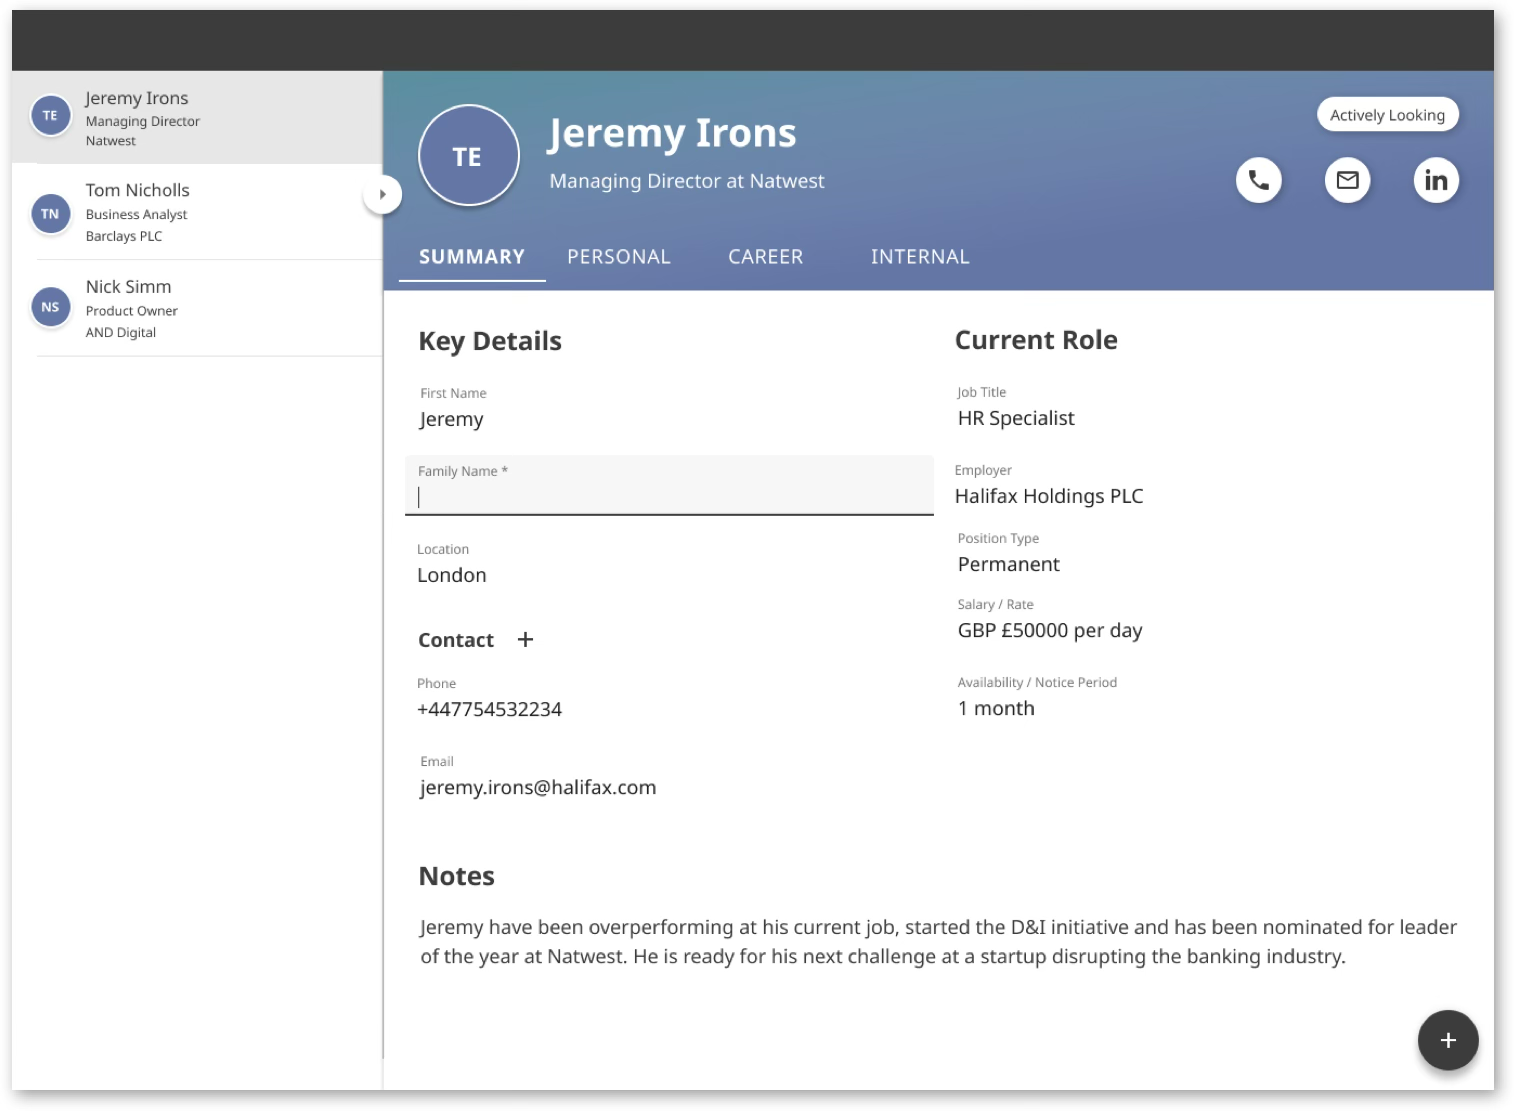
Task: Click the Current Role heading
Action: [1036, 340]
